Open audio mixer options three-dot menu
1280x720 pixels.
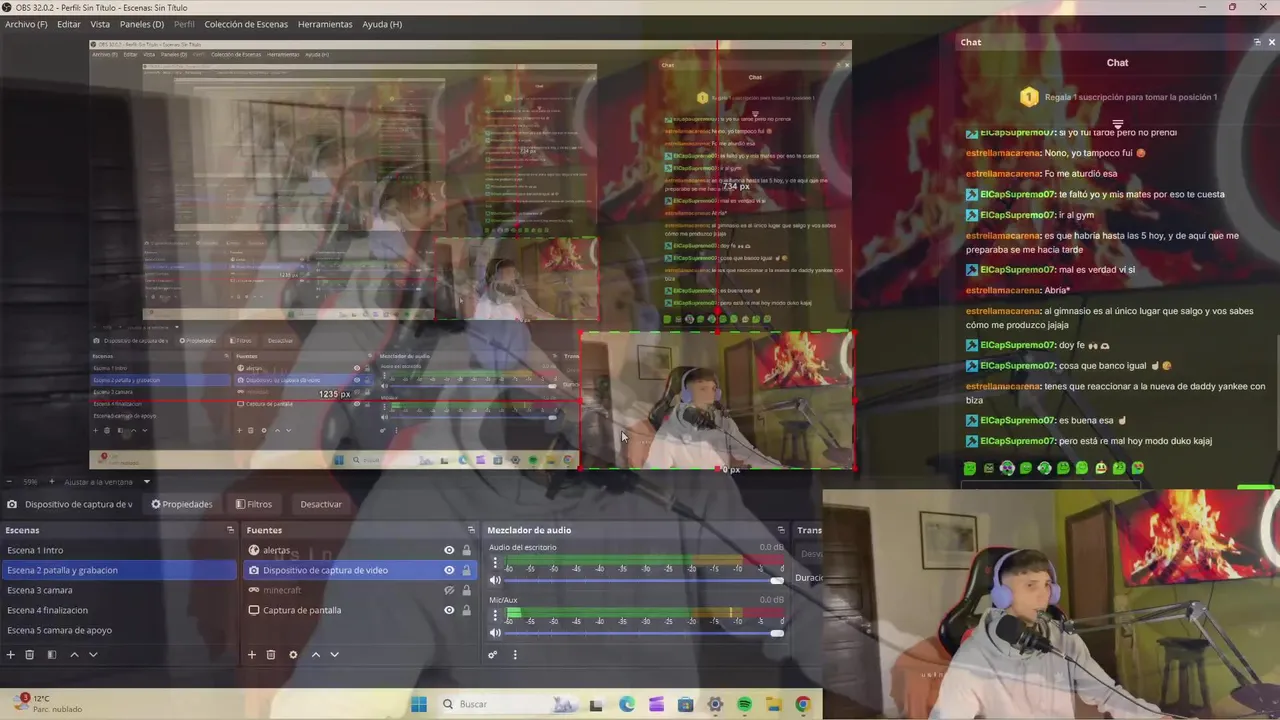[515, 655]
